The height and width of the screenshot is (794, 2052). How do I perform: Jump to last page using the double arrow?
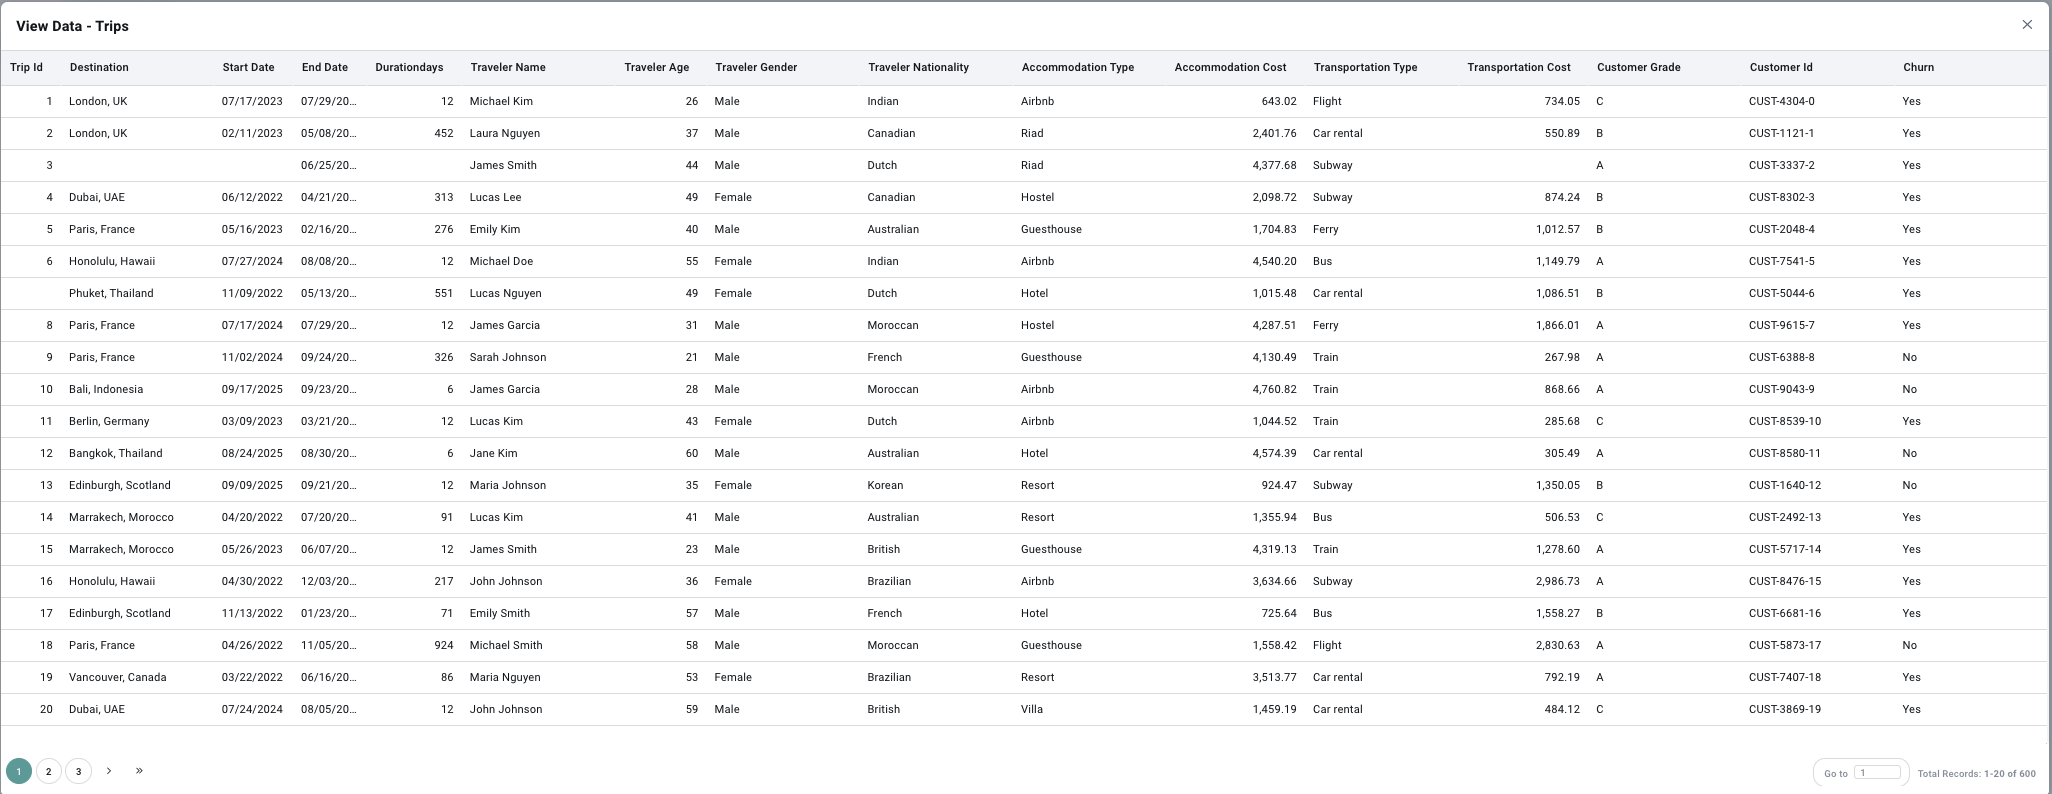[139, 771]
